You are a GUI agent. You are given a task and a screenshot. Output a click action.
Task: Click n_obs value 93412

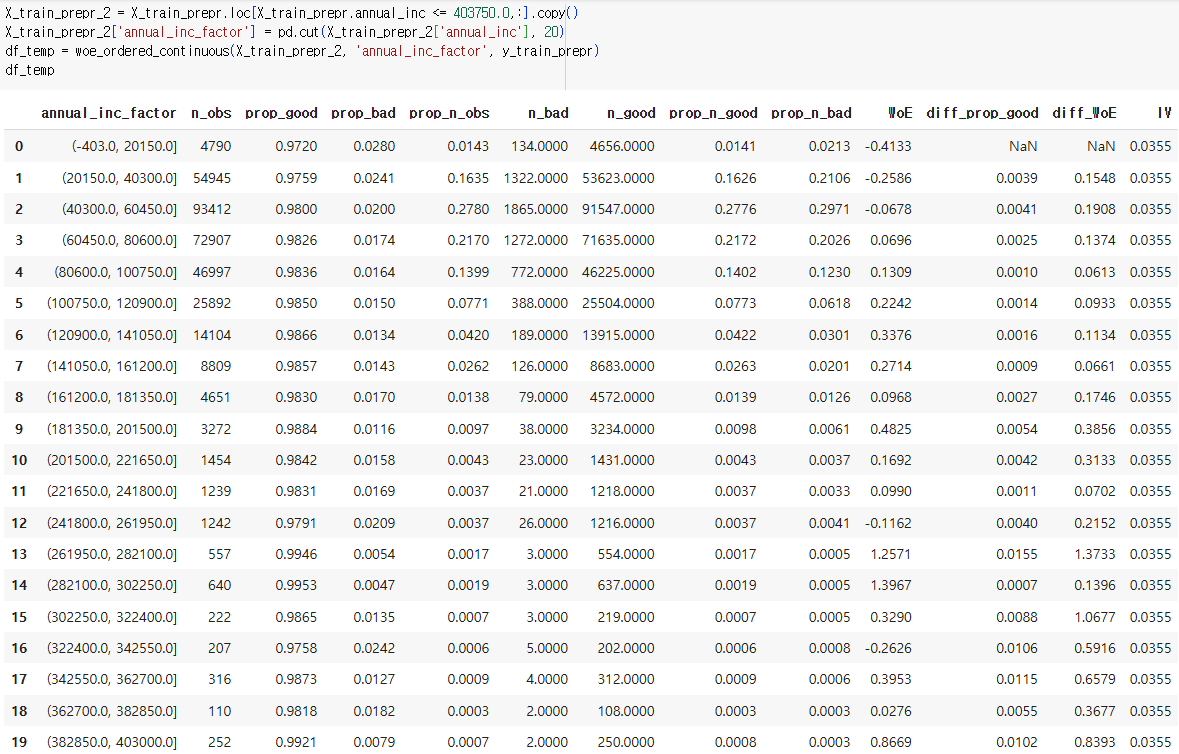tap(212, 209)
